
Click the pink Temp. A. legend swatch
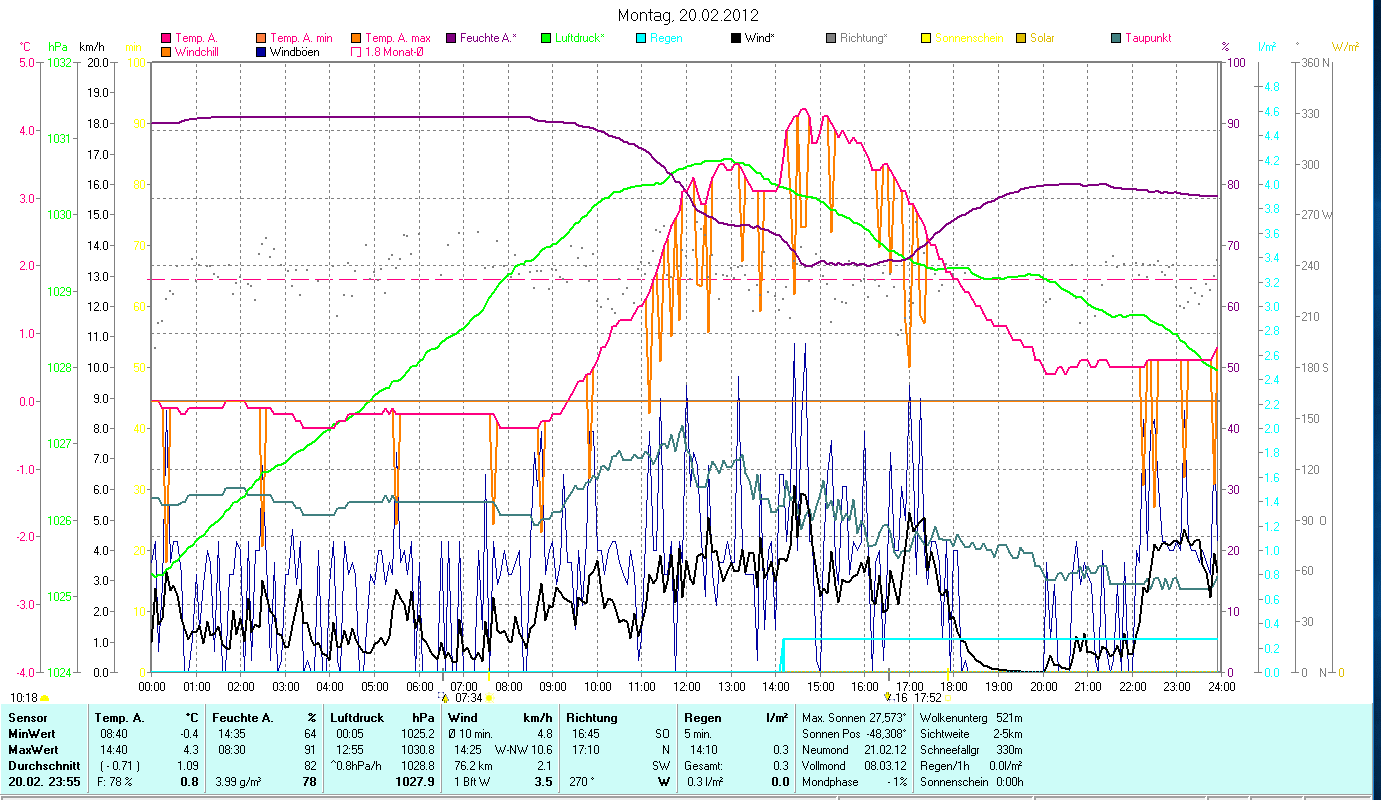(166, 38)
